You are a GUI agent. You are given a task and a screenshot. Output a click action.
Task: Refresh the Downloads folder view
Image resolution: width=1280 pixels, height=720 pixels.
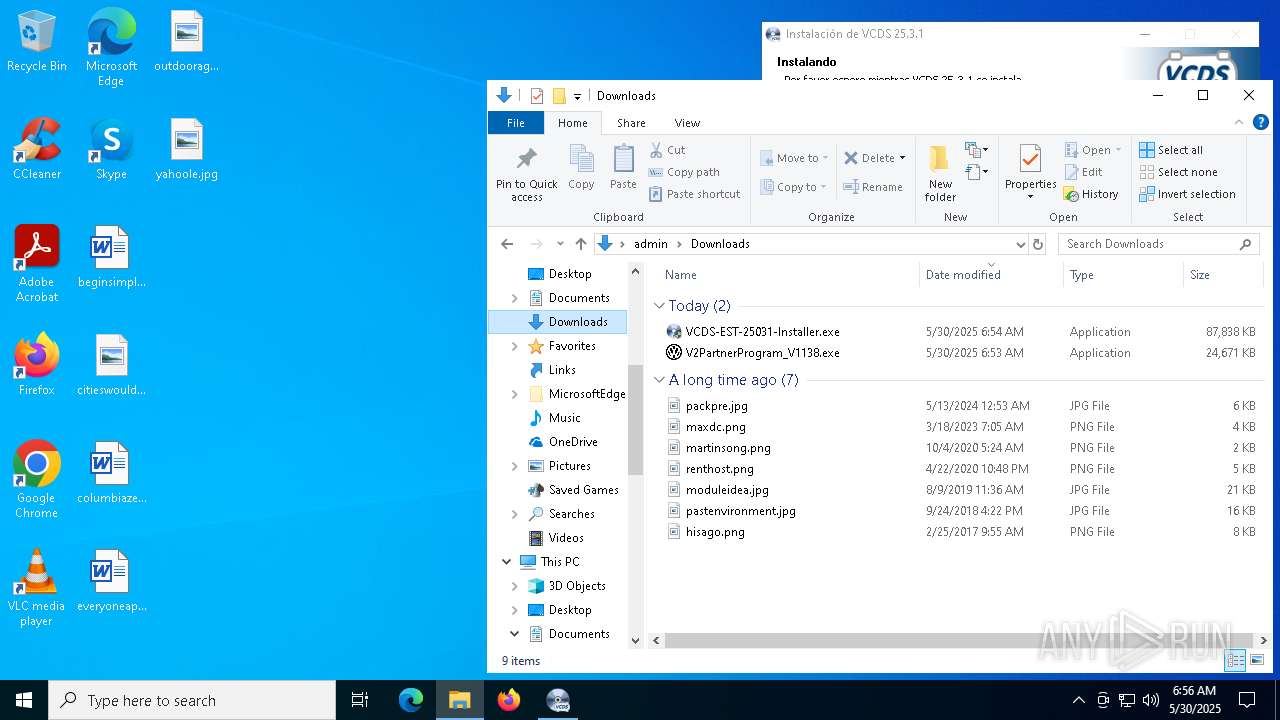[1038, 244]
